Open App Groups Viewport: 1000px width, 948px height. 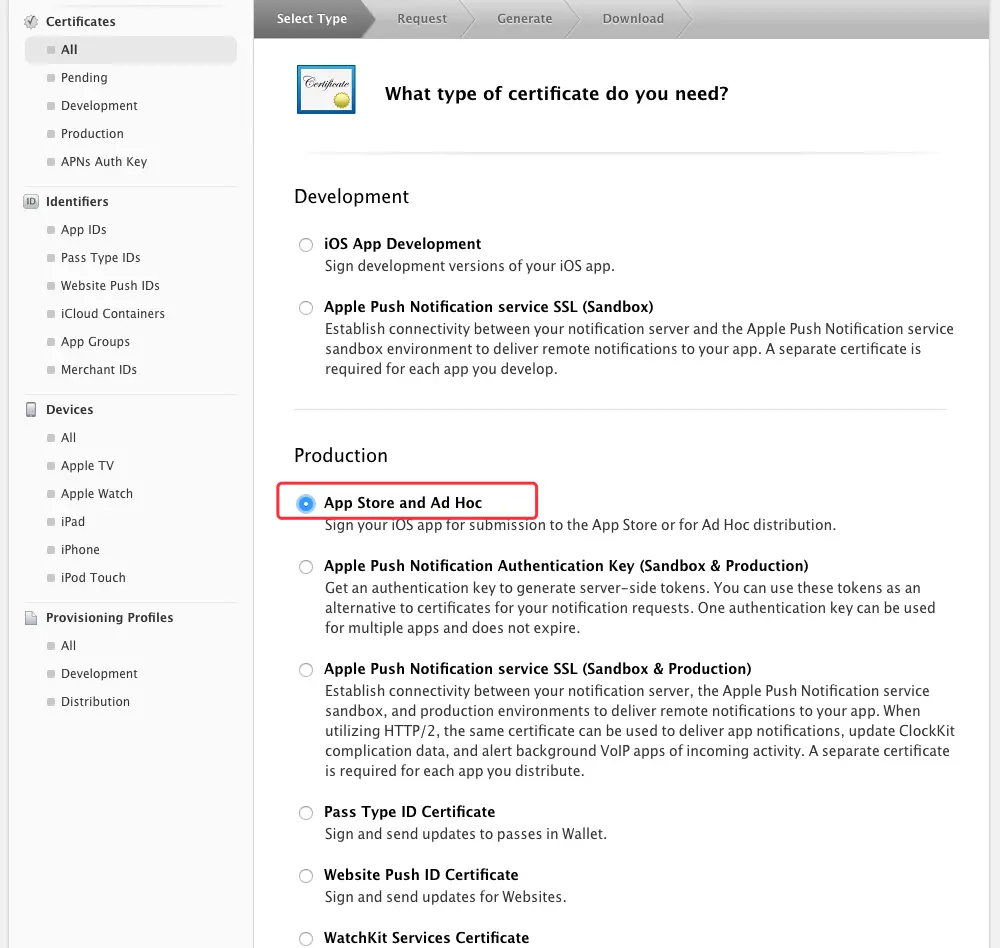(95, 342)
